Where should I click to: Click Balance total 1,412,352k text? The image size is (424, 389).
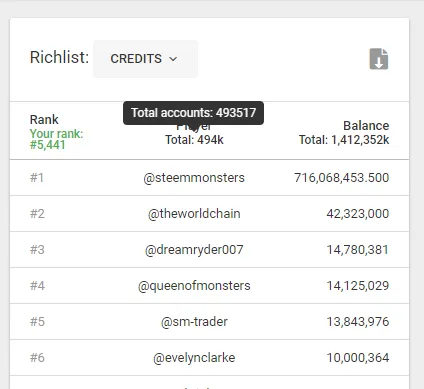tap(344, 140)
